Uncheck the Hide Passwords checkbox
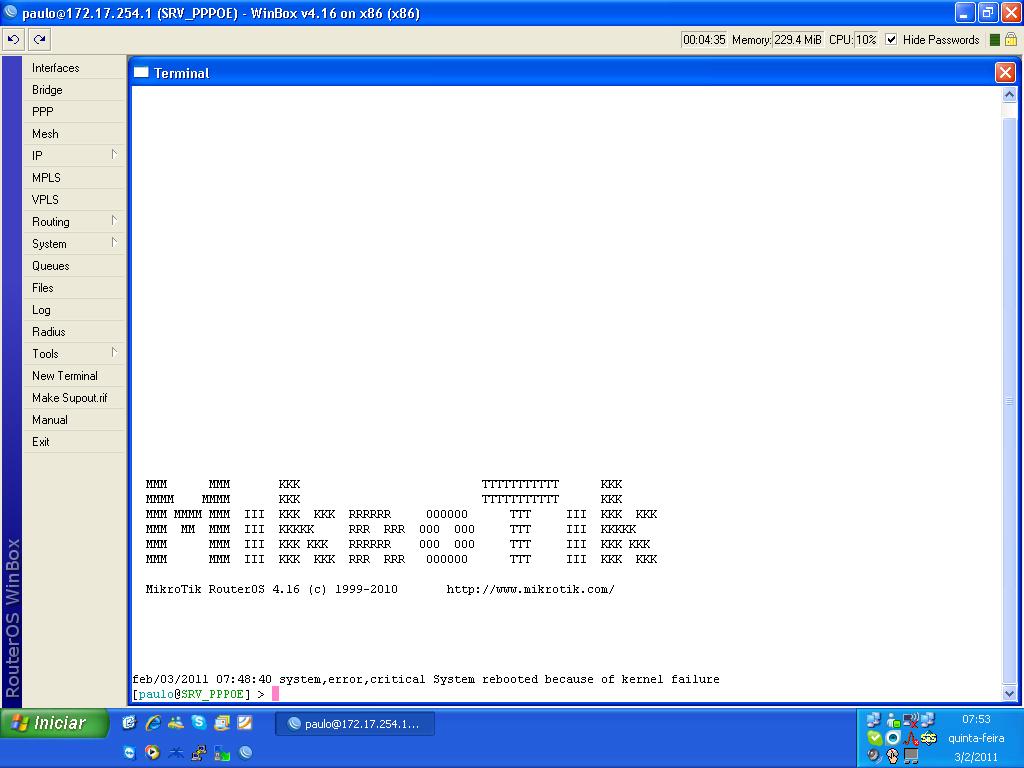The width and height of the screenshot is (1024, 768). pos(891,39)
